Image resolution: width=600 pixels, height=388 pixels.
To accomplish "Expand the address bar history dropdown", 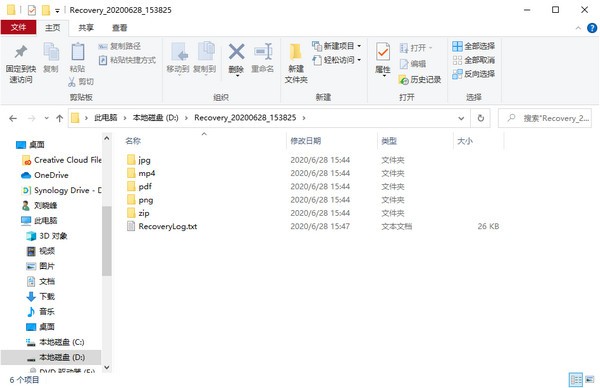I will [461, 118].
